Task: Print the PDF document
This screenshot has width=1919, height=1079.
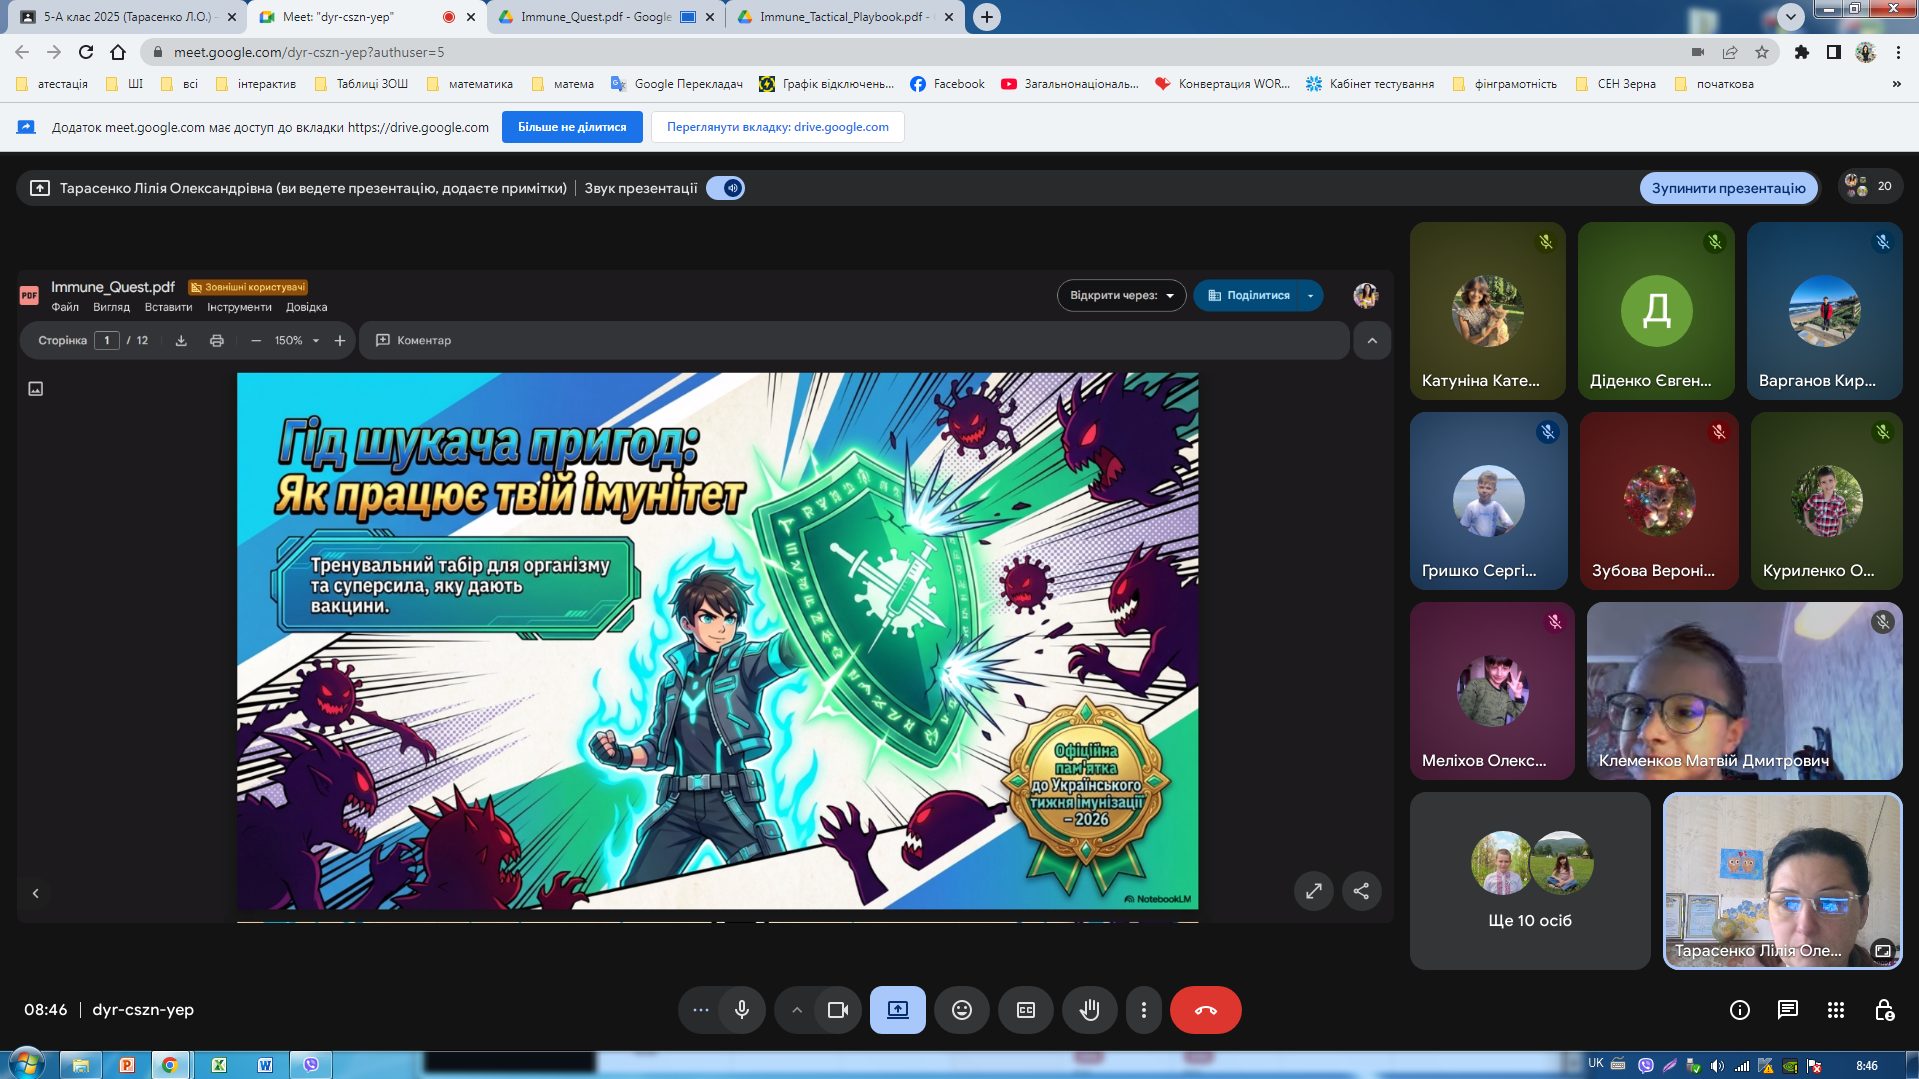Action: [x=217, y=341]
